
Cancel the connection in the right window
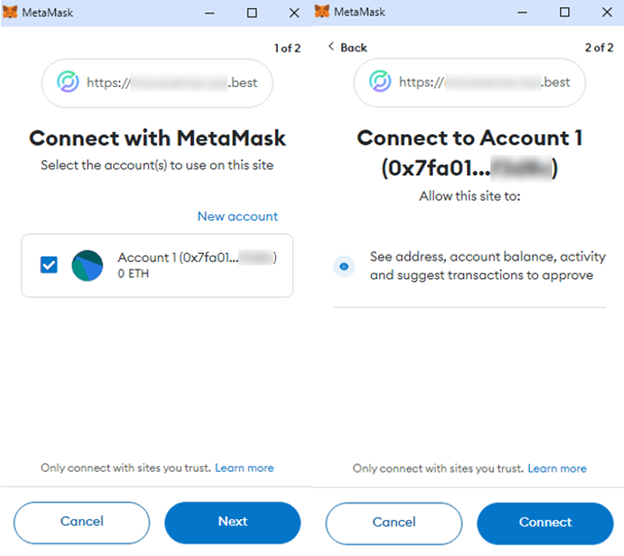(393, 522)
